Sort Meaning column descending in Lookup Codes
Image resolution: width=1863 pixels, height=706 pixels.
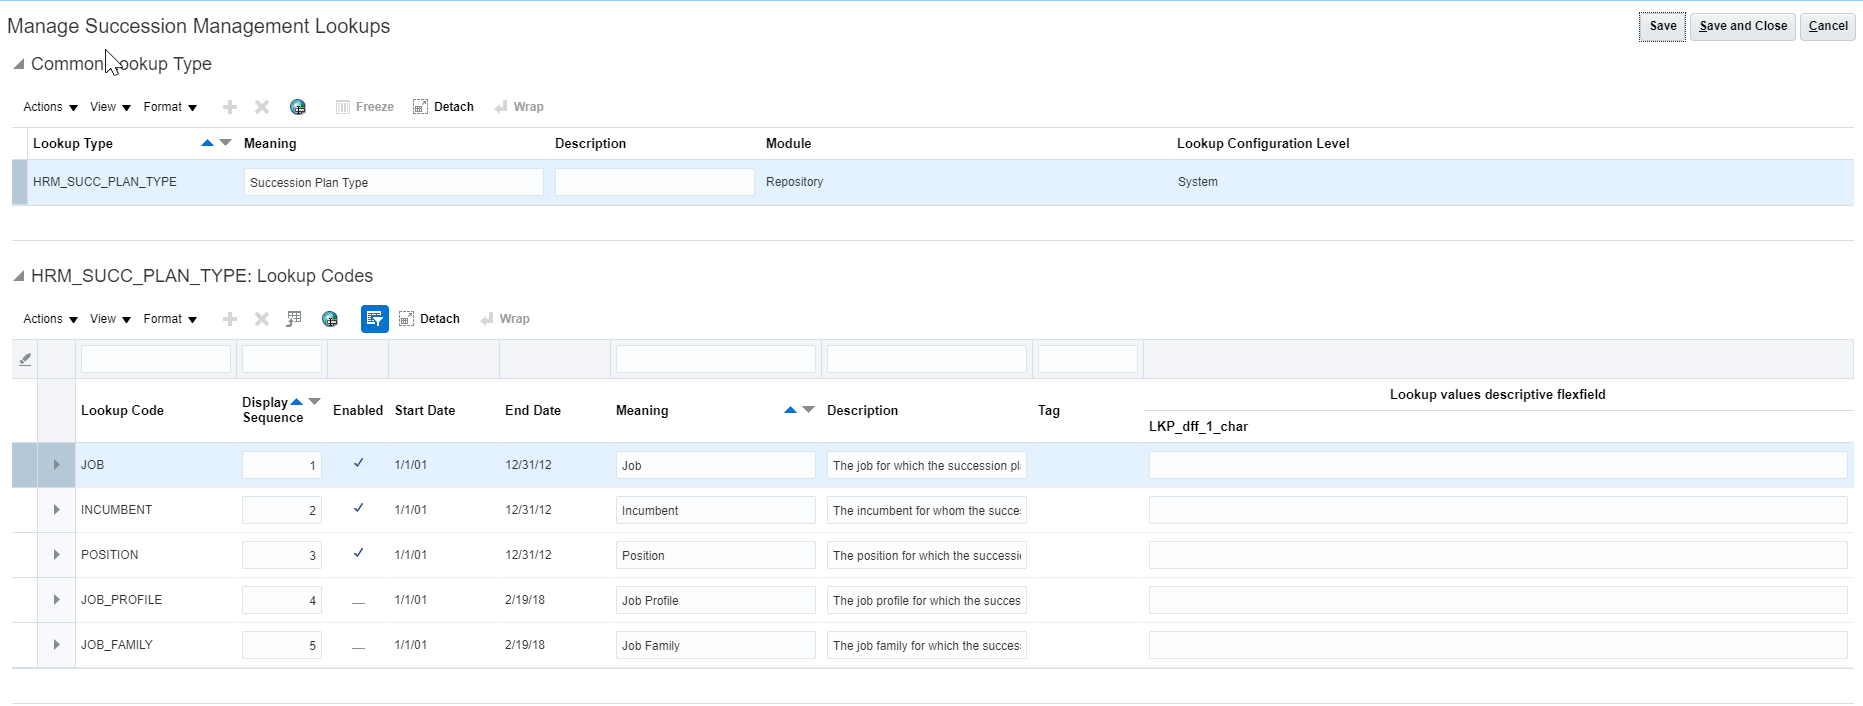point(808,410)
